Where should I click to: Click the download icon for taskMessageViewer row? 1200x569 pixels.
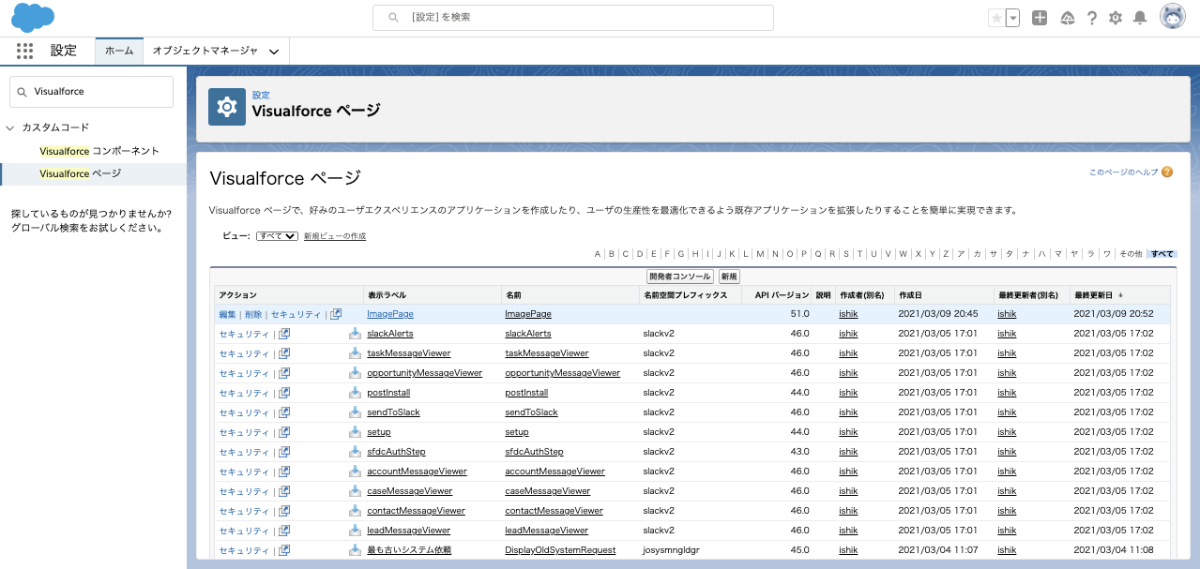[355, 353]
